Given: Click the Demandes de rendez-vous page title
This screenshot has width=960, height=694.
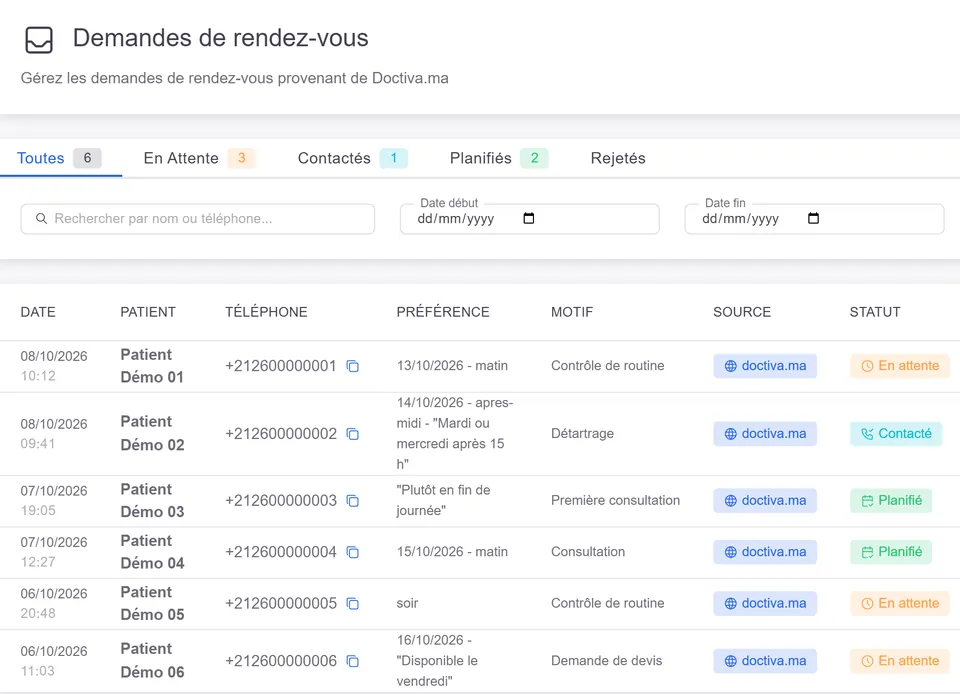Looking at the screenshot, I should coord(220,38).
